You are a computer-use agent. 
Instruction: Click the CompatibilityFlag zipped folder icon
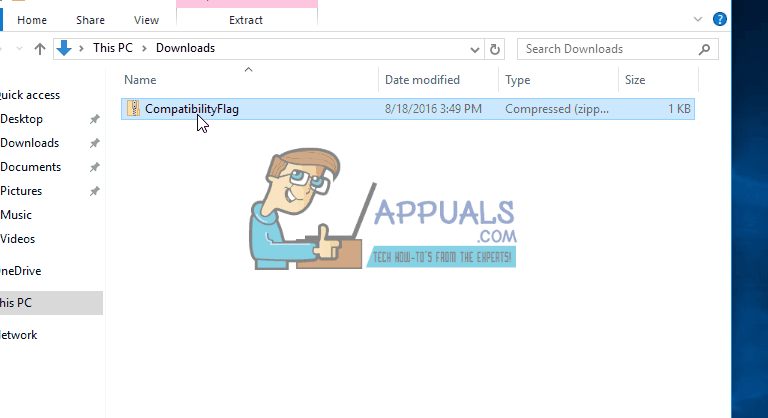tap(133, 108)
